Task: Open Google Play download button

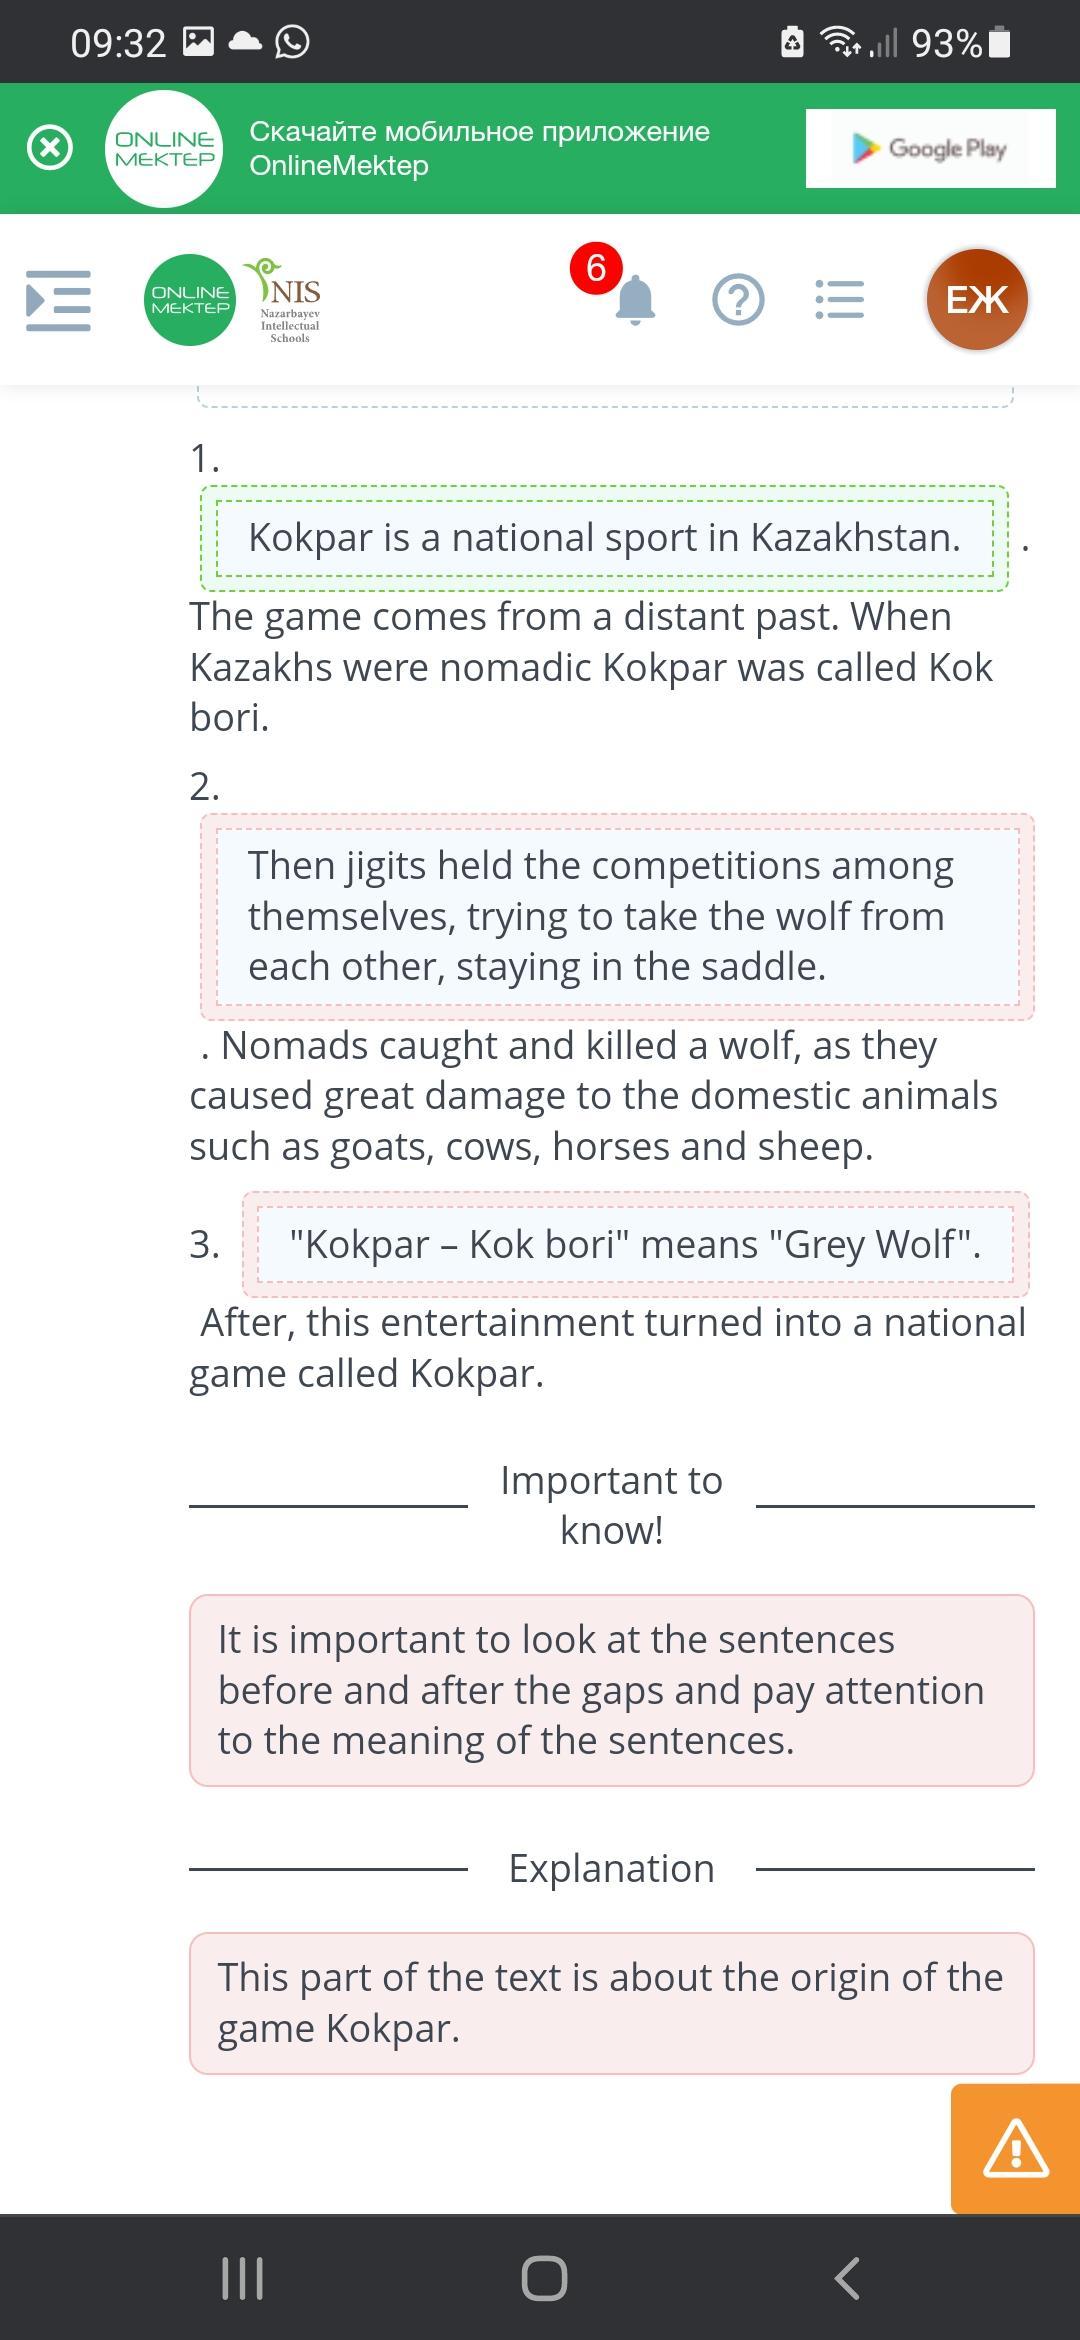Action: (x=930, y=148)
